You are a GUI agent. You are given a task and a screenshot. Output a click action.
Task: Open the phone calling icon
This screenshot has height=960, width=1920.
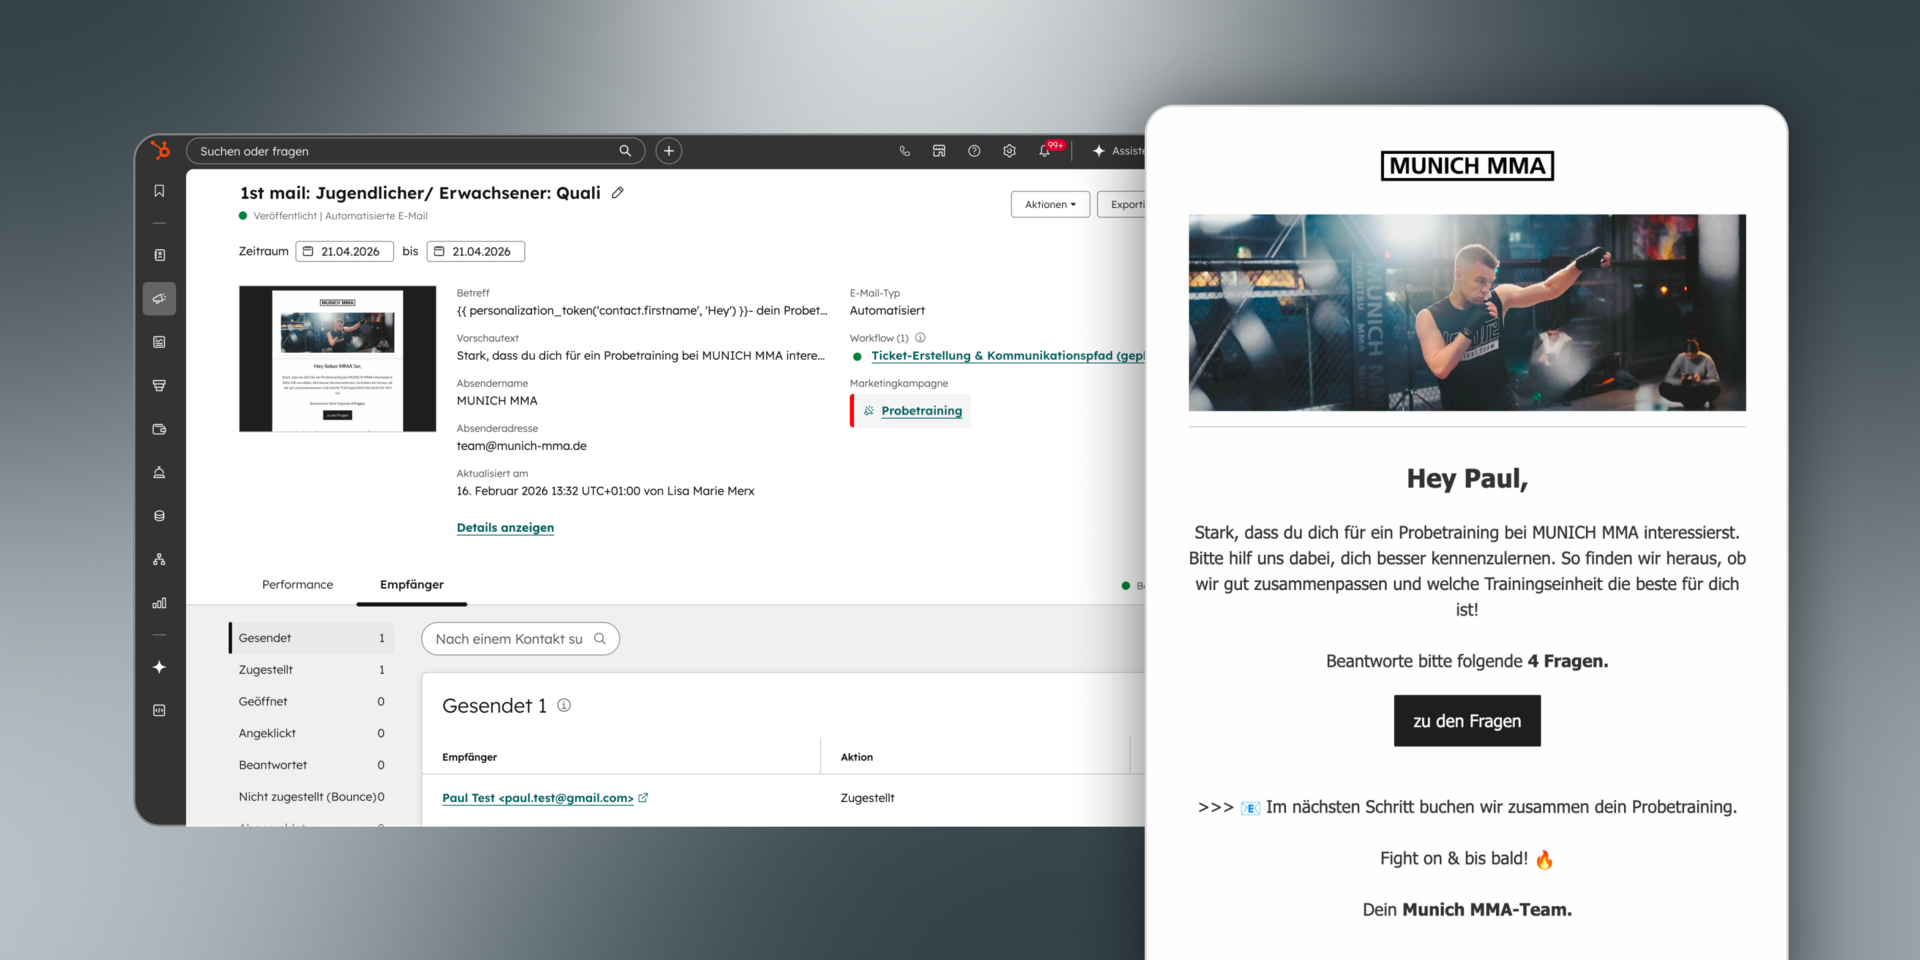point(904,151)
